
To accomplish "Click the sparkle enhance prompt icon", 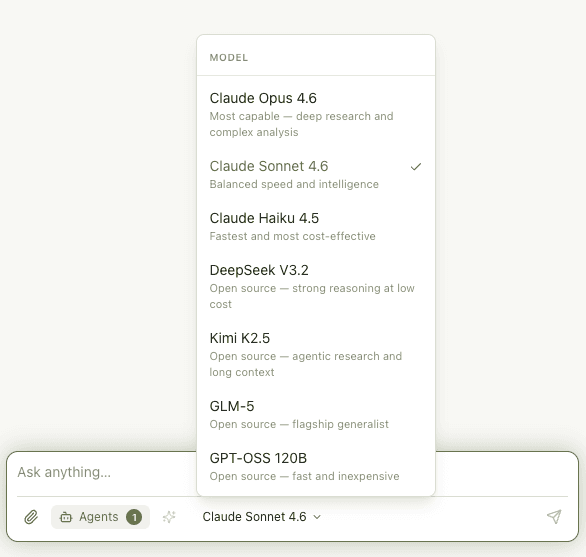I will [x=169, y=517].
